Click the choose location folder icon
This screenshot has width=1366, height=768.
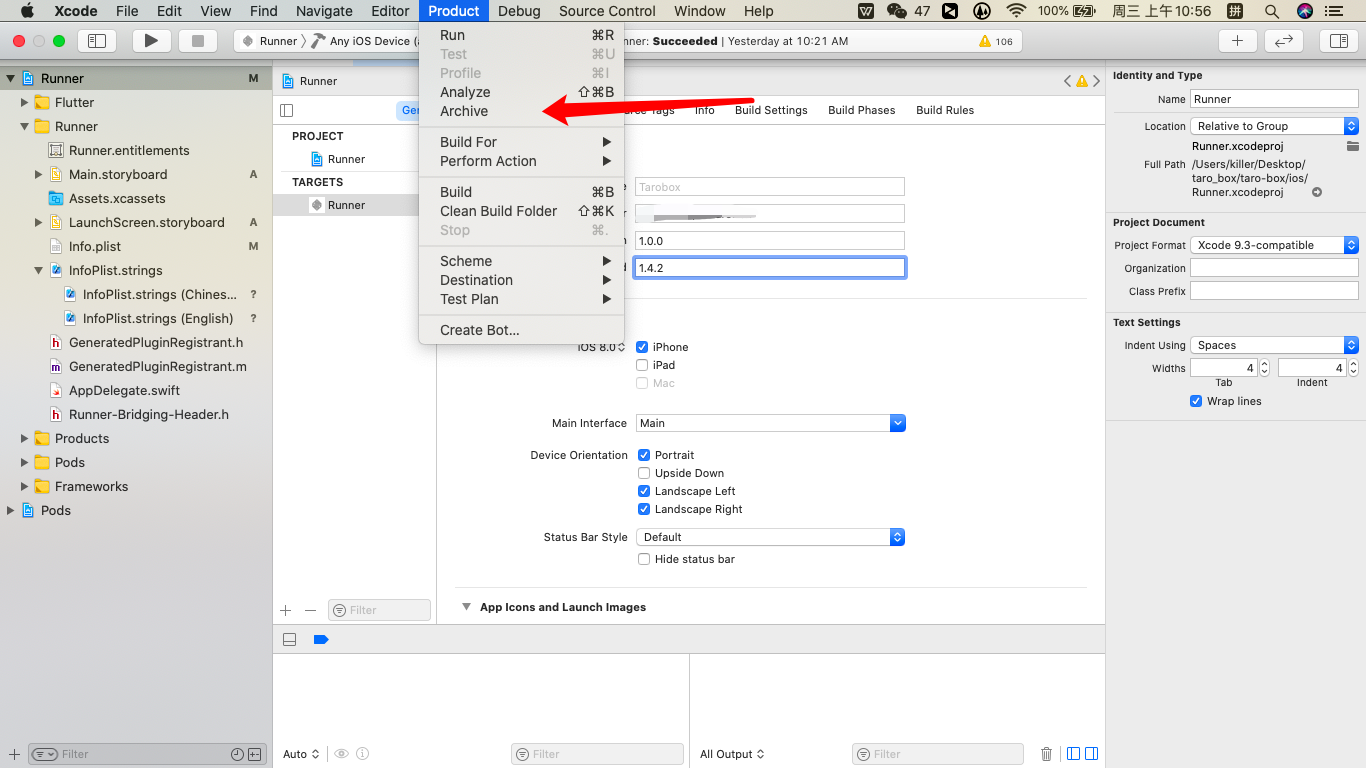coord(1352,146)
